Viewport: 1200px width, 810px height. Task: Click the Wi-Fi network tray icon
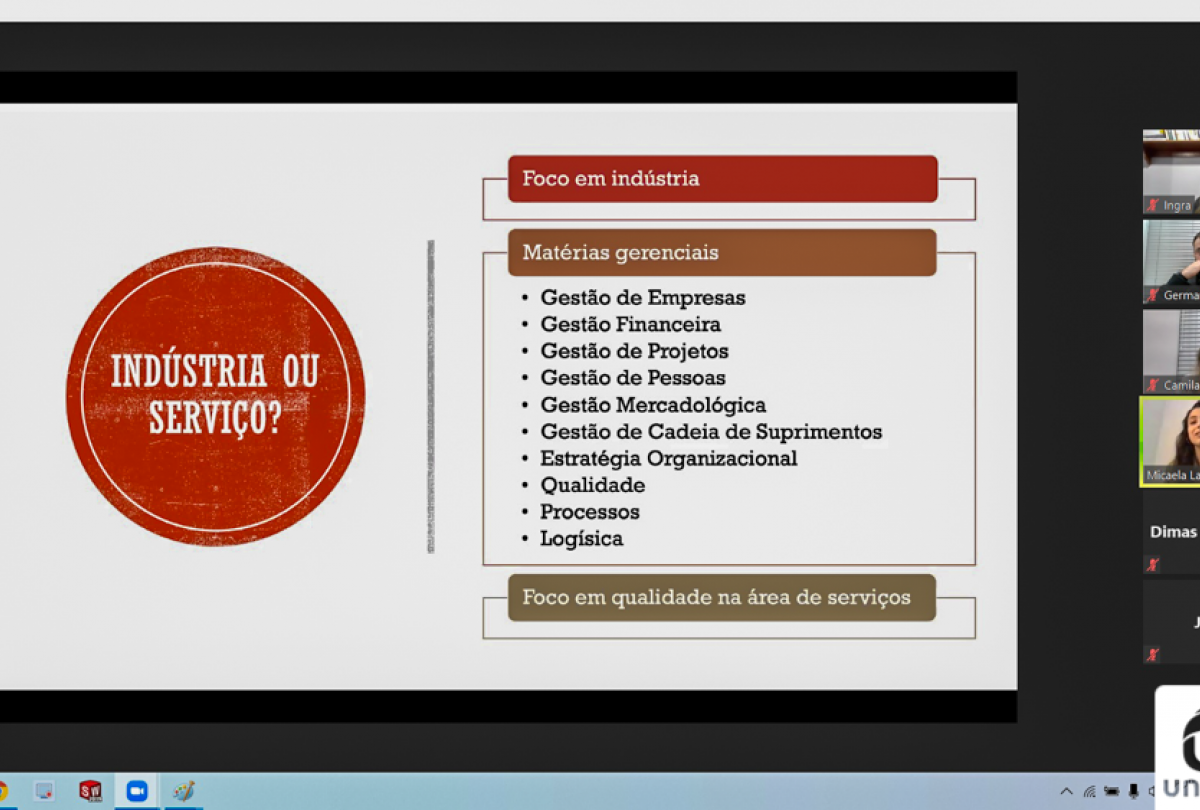1089,791
